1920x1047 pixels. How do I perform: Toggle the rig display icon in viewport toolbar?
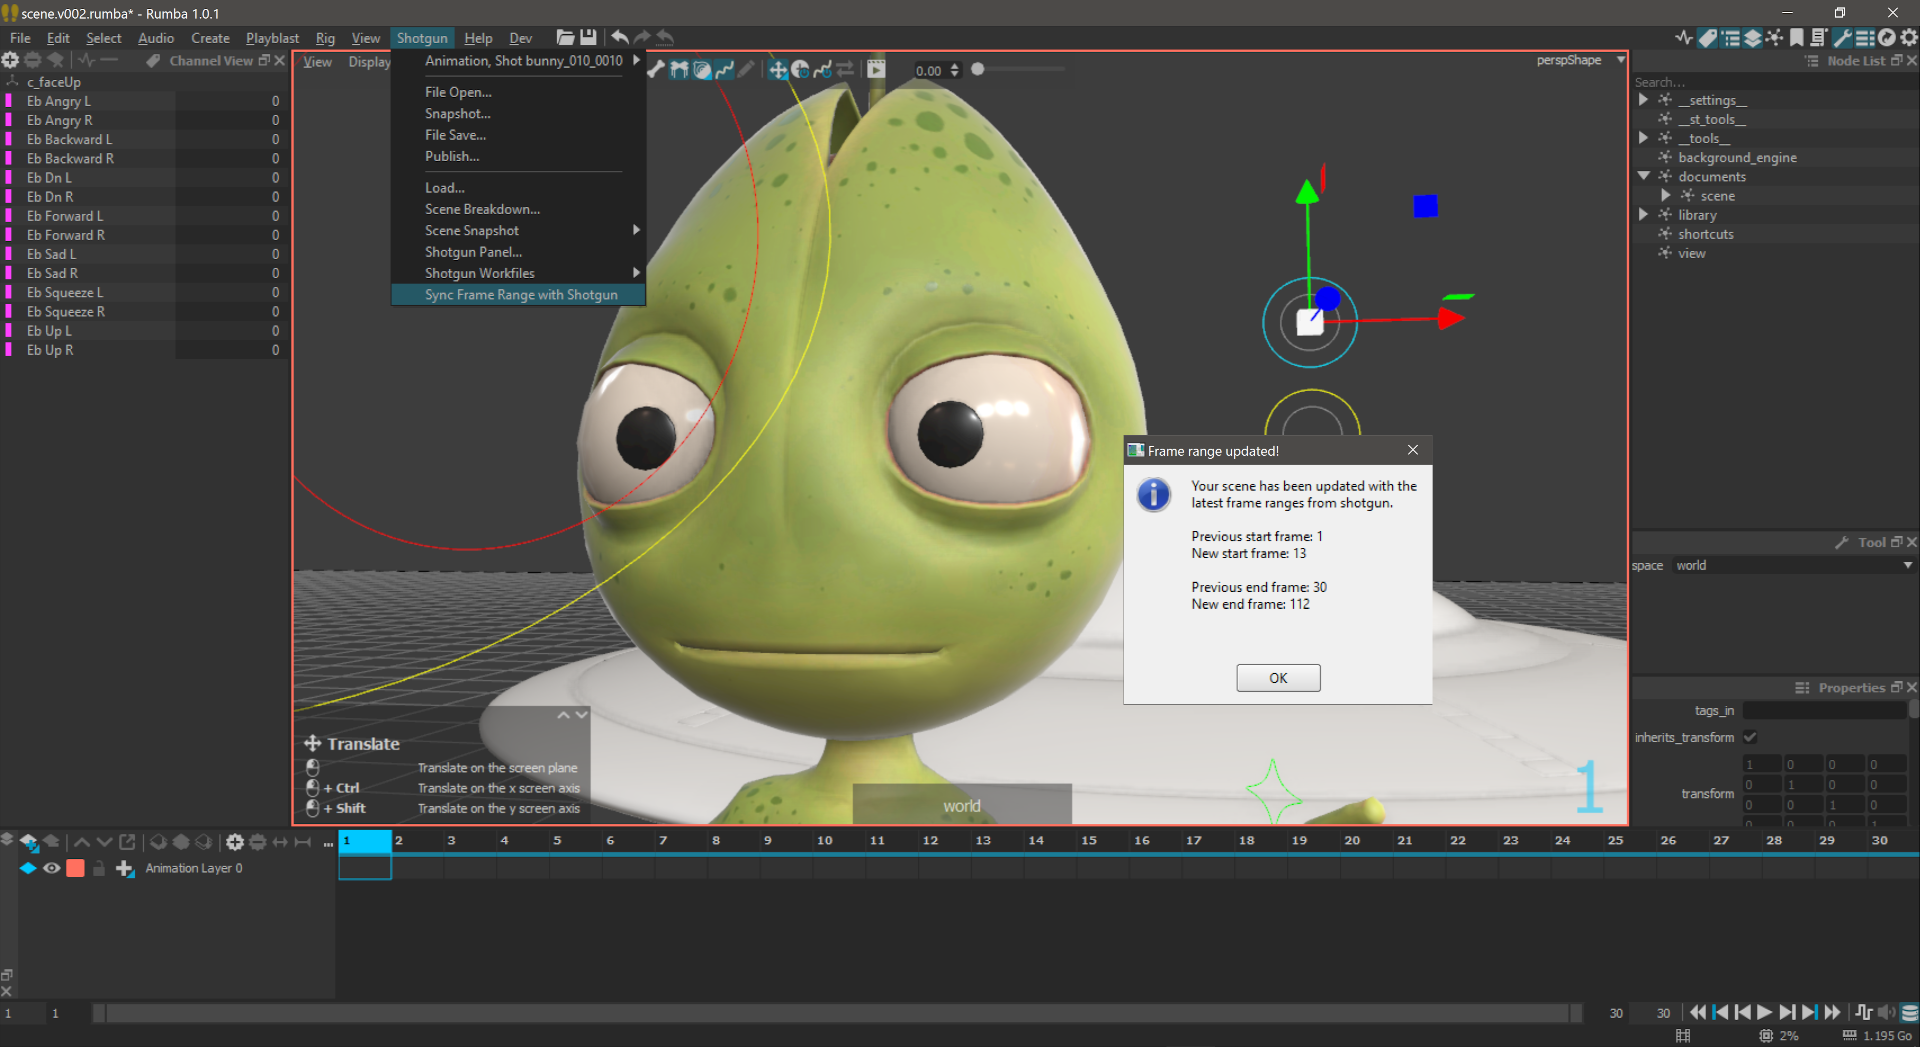(679, 70)
